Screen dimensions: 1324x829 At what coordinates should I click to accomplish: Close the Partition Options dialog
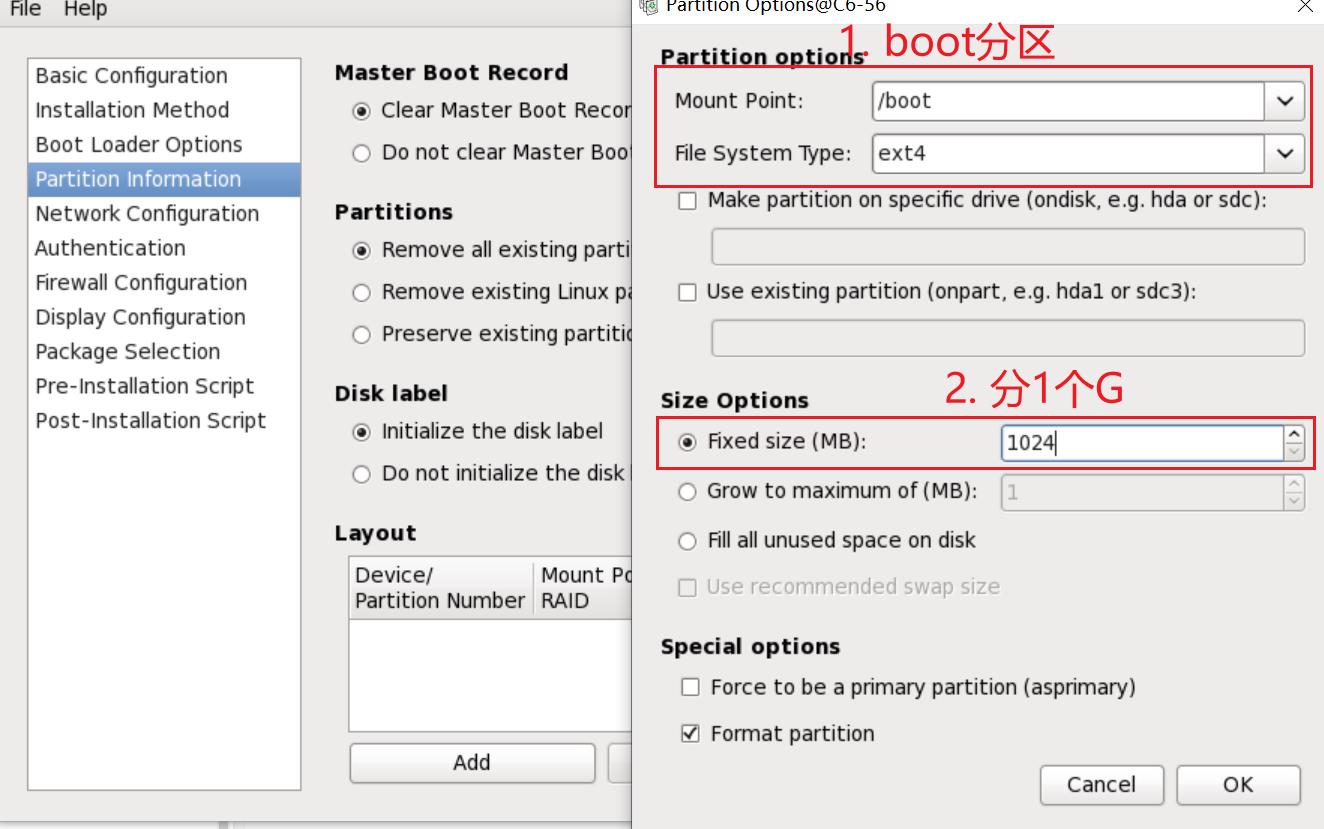click(x=1305, y=6)
